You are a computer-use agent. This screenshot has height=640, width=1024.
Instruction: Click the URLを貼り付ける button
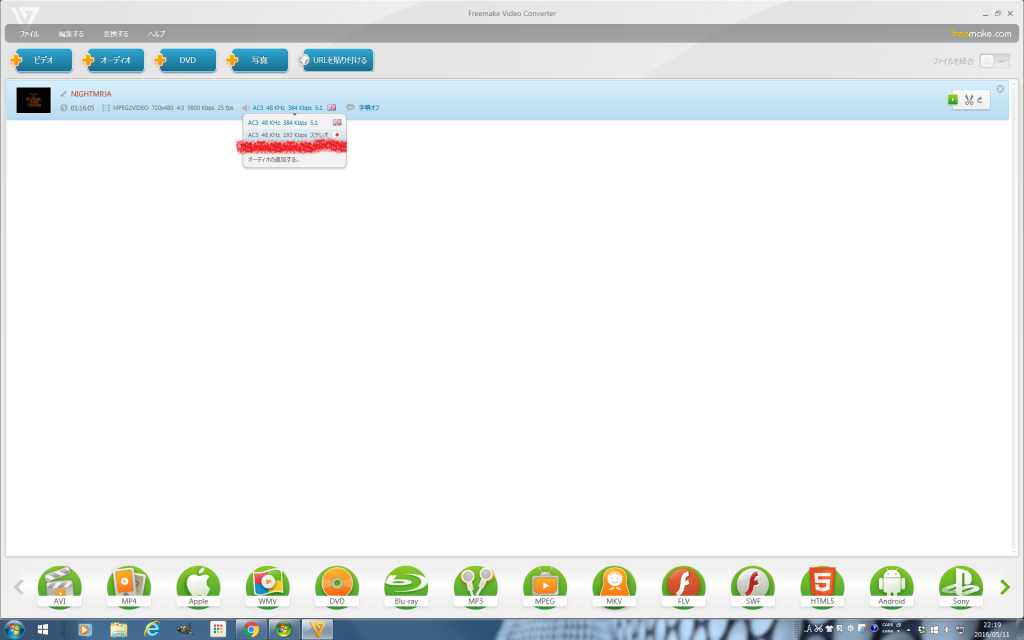pos(338,60)
